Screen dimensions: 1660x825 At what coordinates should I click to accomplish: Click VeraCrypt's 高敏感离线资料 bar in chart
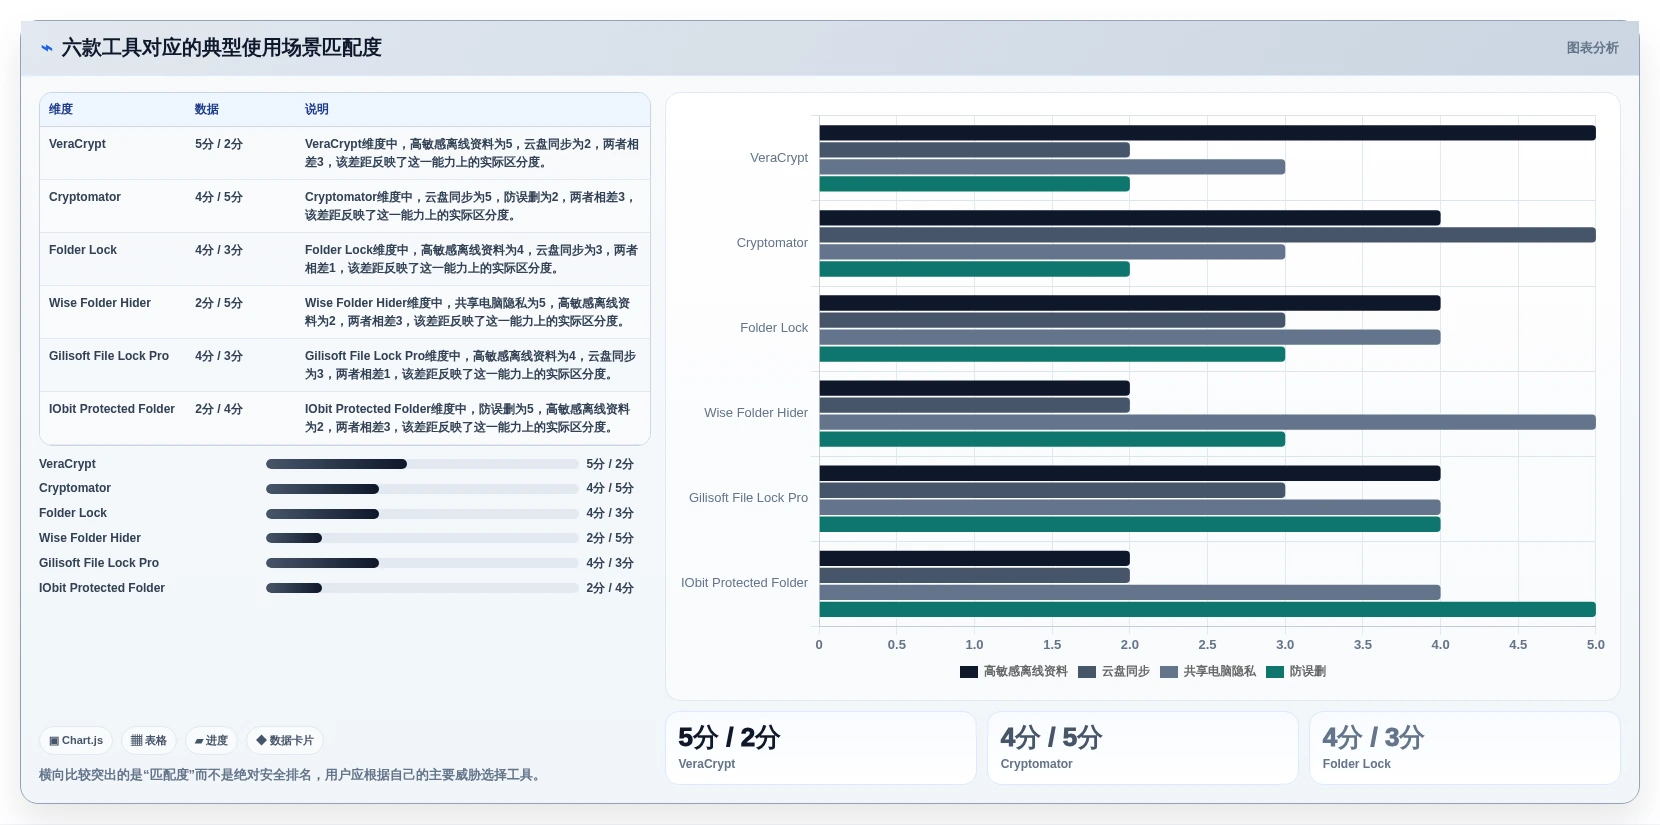tap(1207, 133)
